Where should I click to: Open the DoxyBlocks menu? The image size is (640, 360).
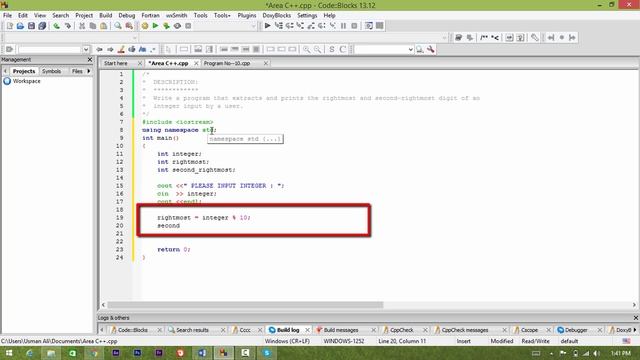276,15
